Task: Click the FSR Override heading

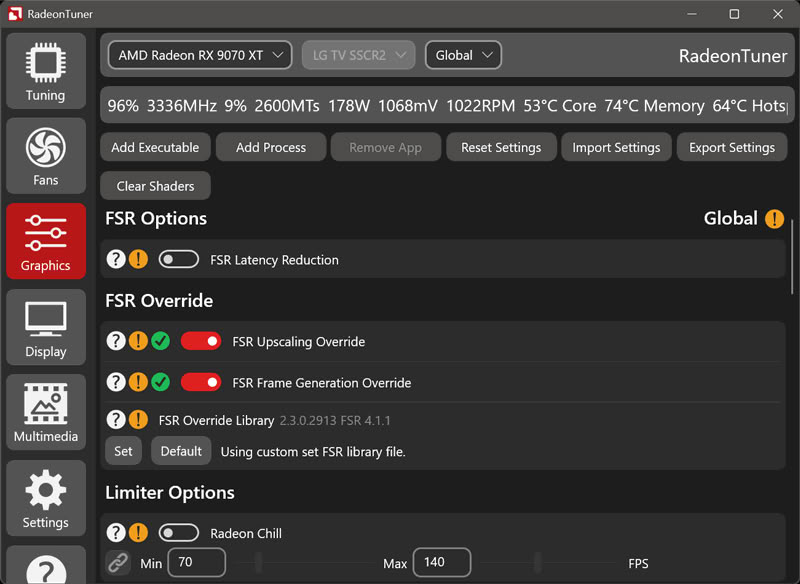Action: click(159, 300)
